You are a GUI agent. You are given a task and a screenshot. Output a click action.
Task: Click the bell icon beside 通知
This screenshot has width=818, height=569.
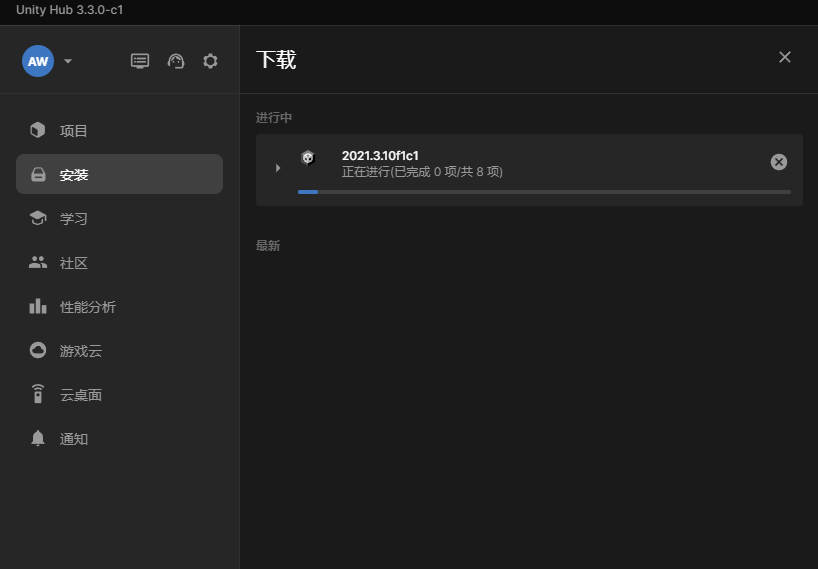click(38, 438)
